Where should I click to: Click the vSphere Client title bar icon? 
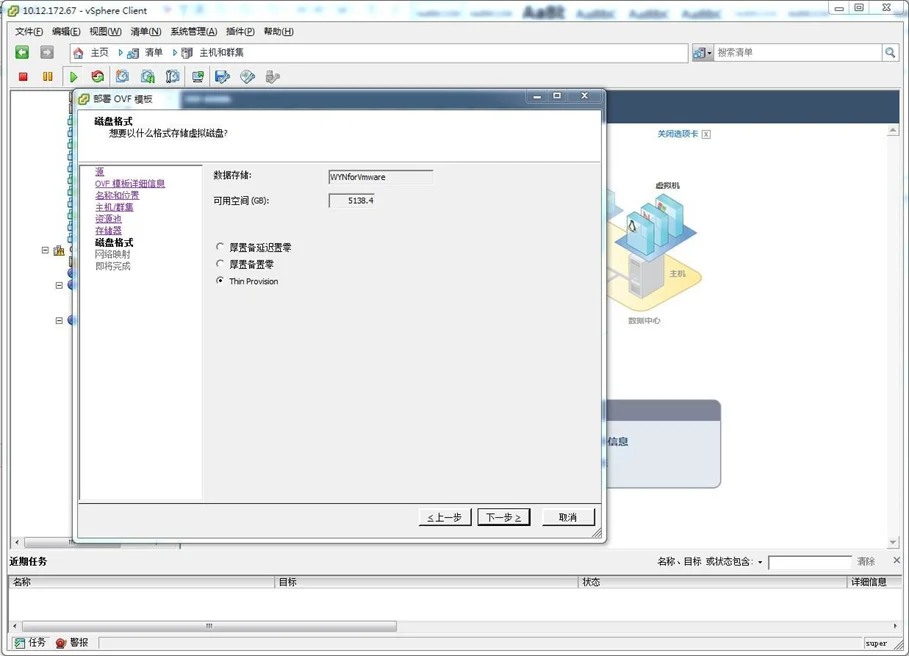(x=13, y=11)
